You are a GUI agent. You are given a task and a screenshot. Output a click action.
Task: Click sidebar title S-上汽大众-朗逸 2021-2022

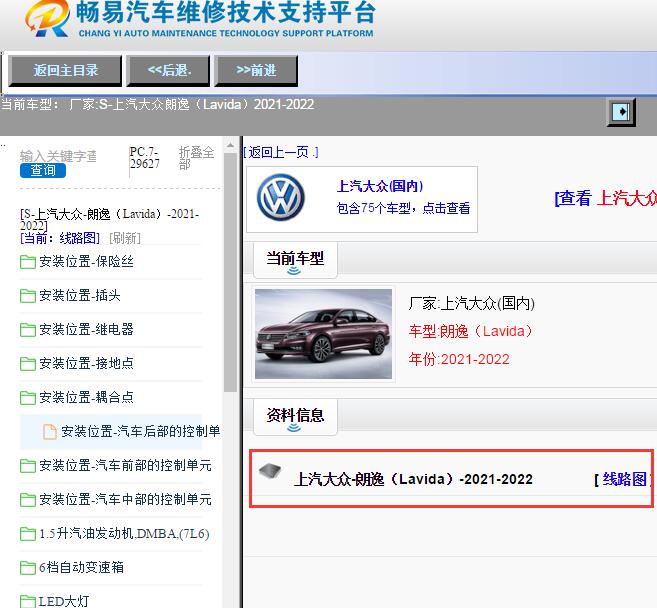click(x=109, y=220)
